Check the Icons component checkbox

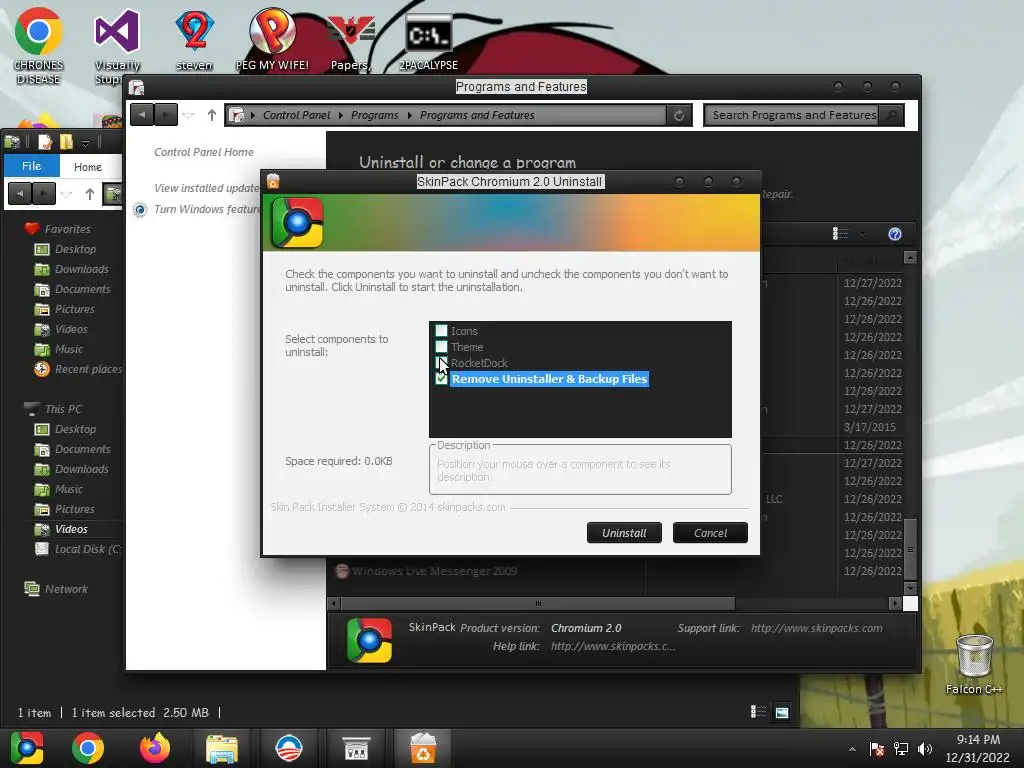point(441,330)
